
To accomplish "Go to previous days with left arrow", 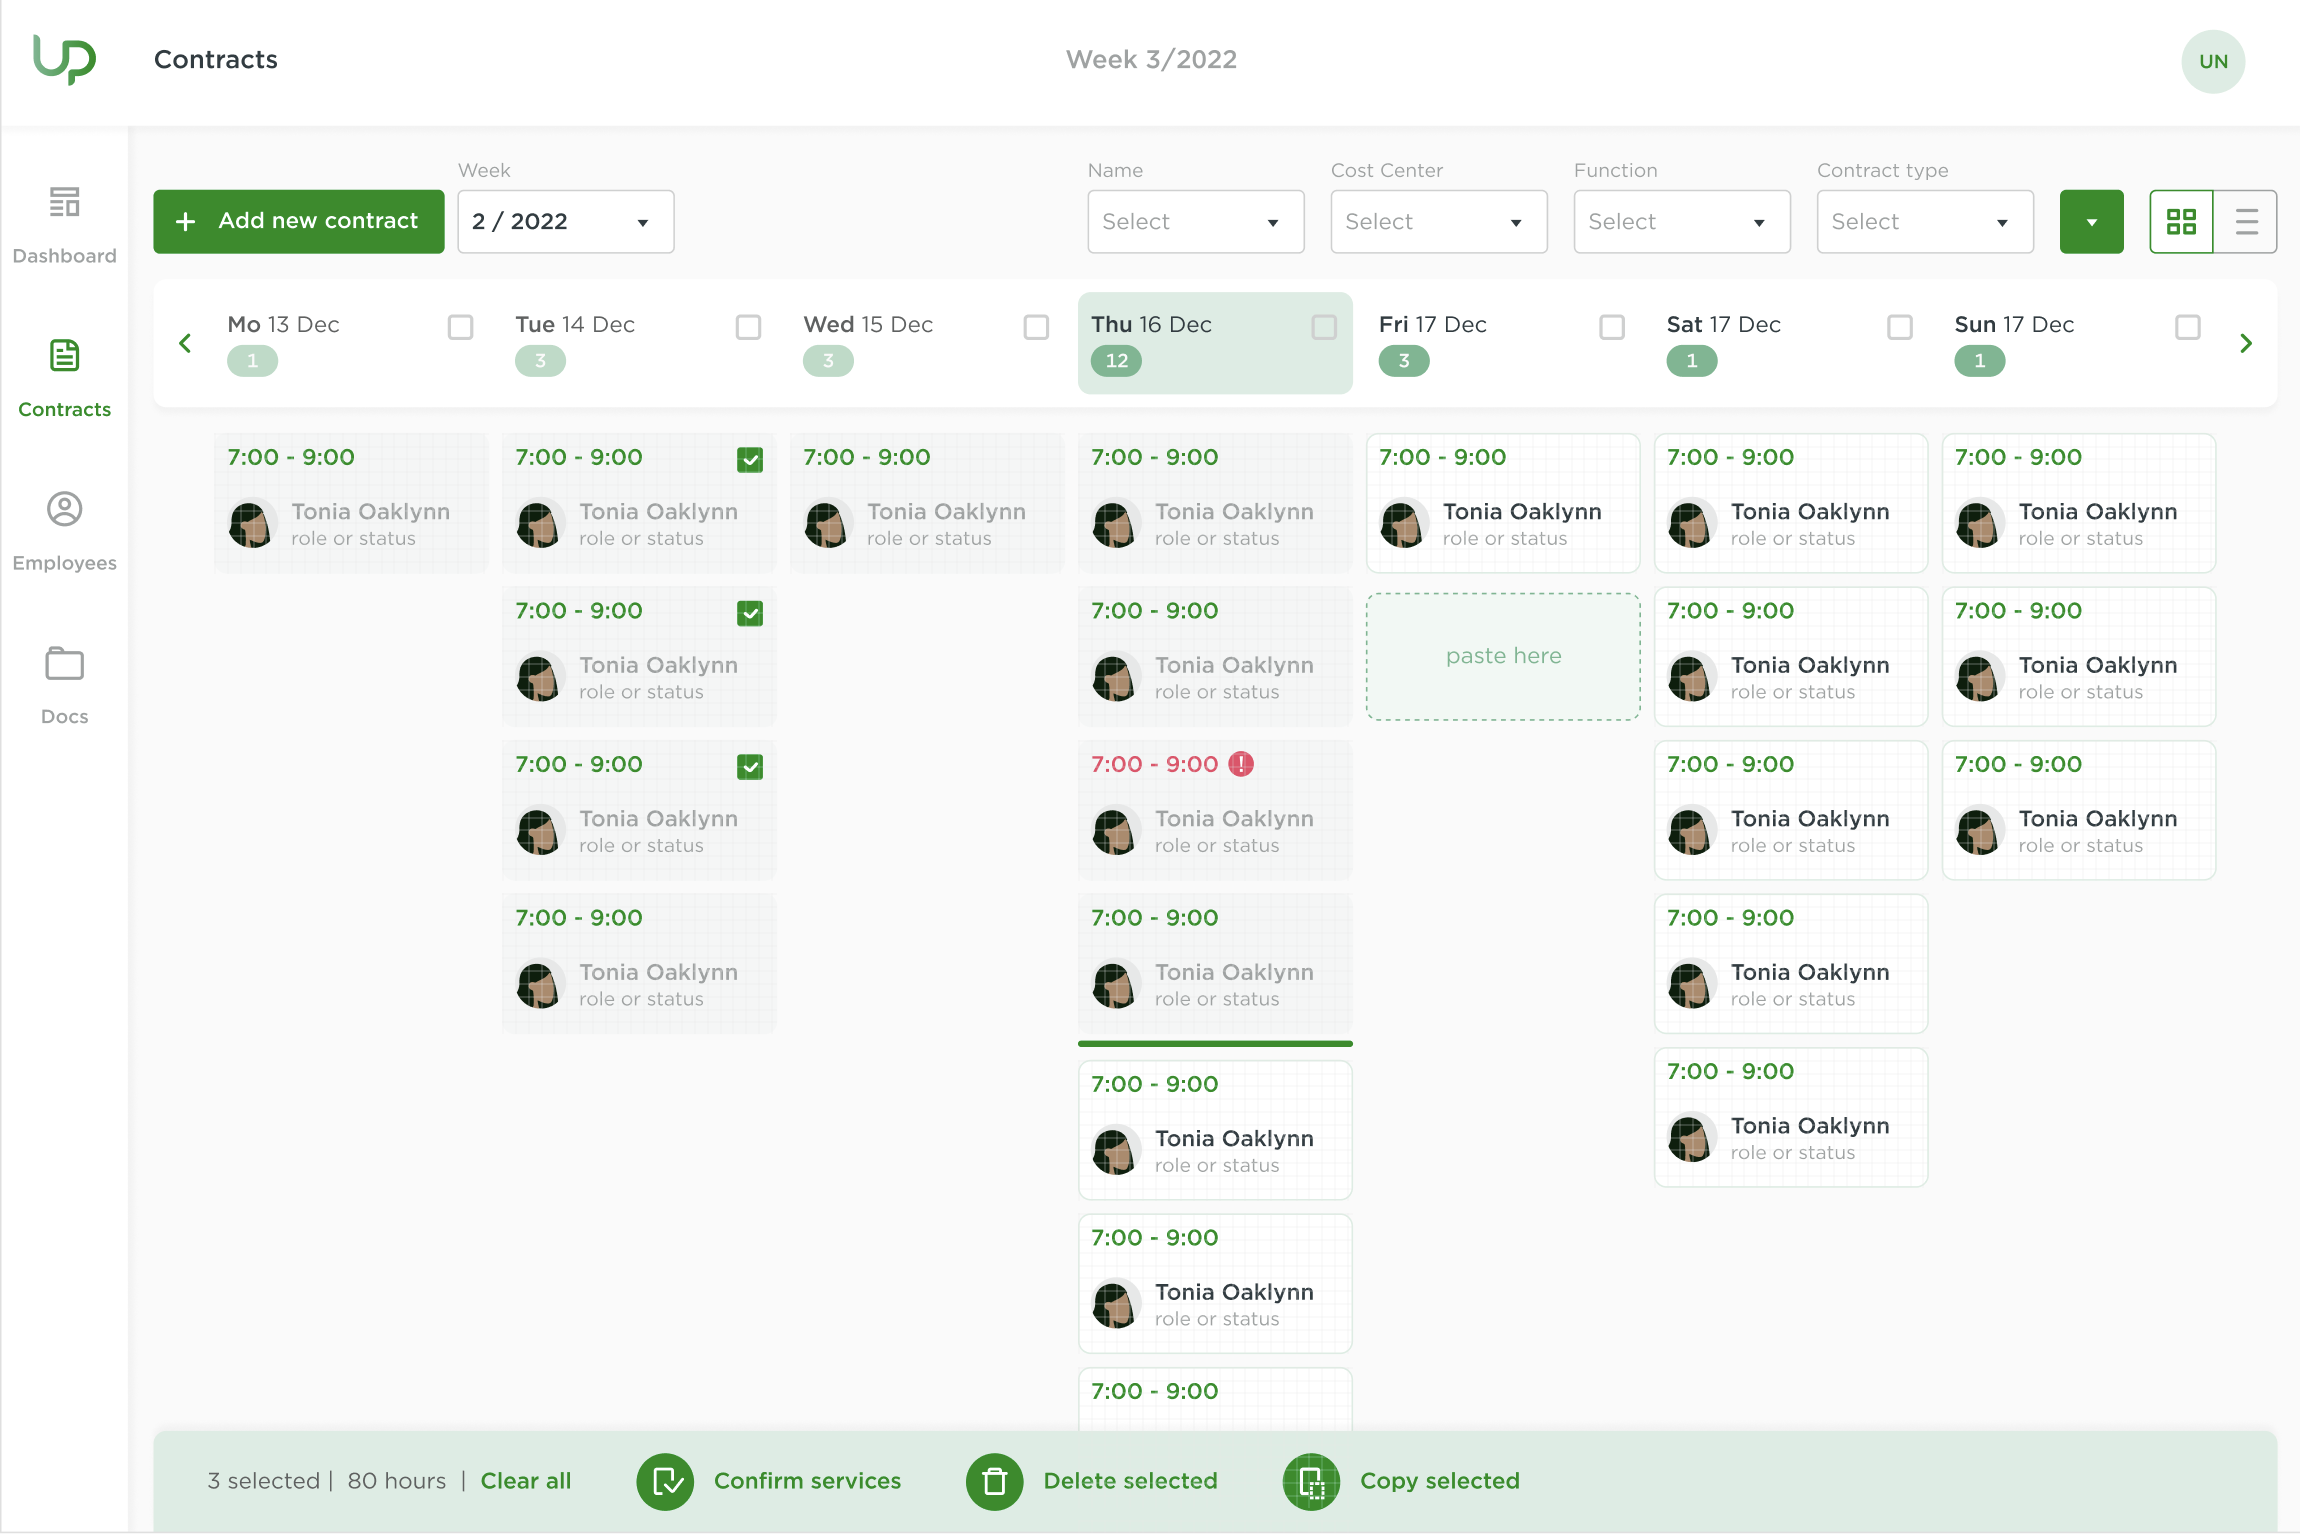I will (185, 343).
